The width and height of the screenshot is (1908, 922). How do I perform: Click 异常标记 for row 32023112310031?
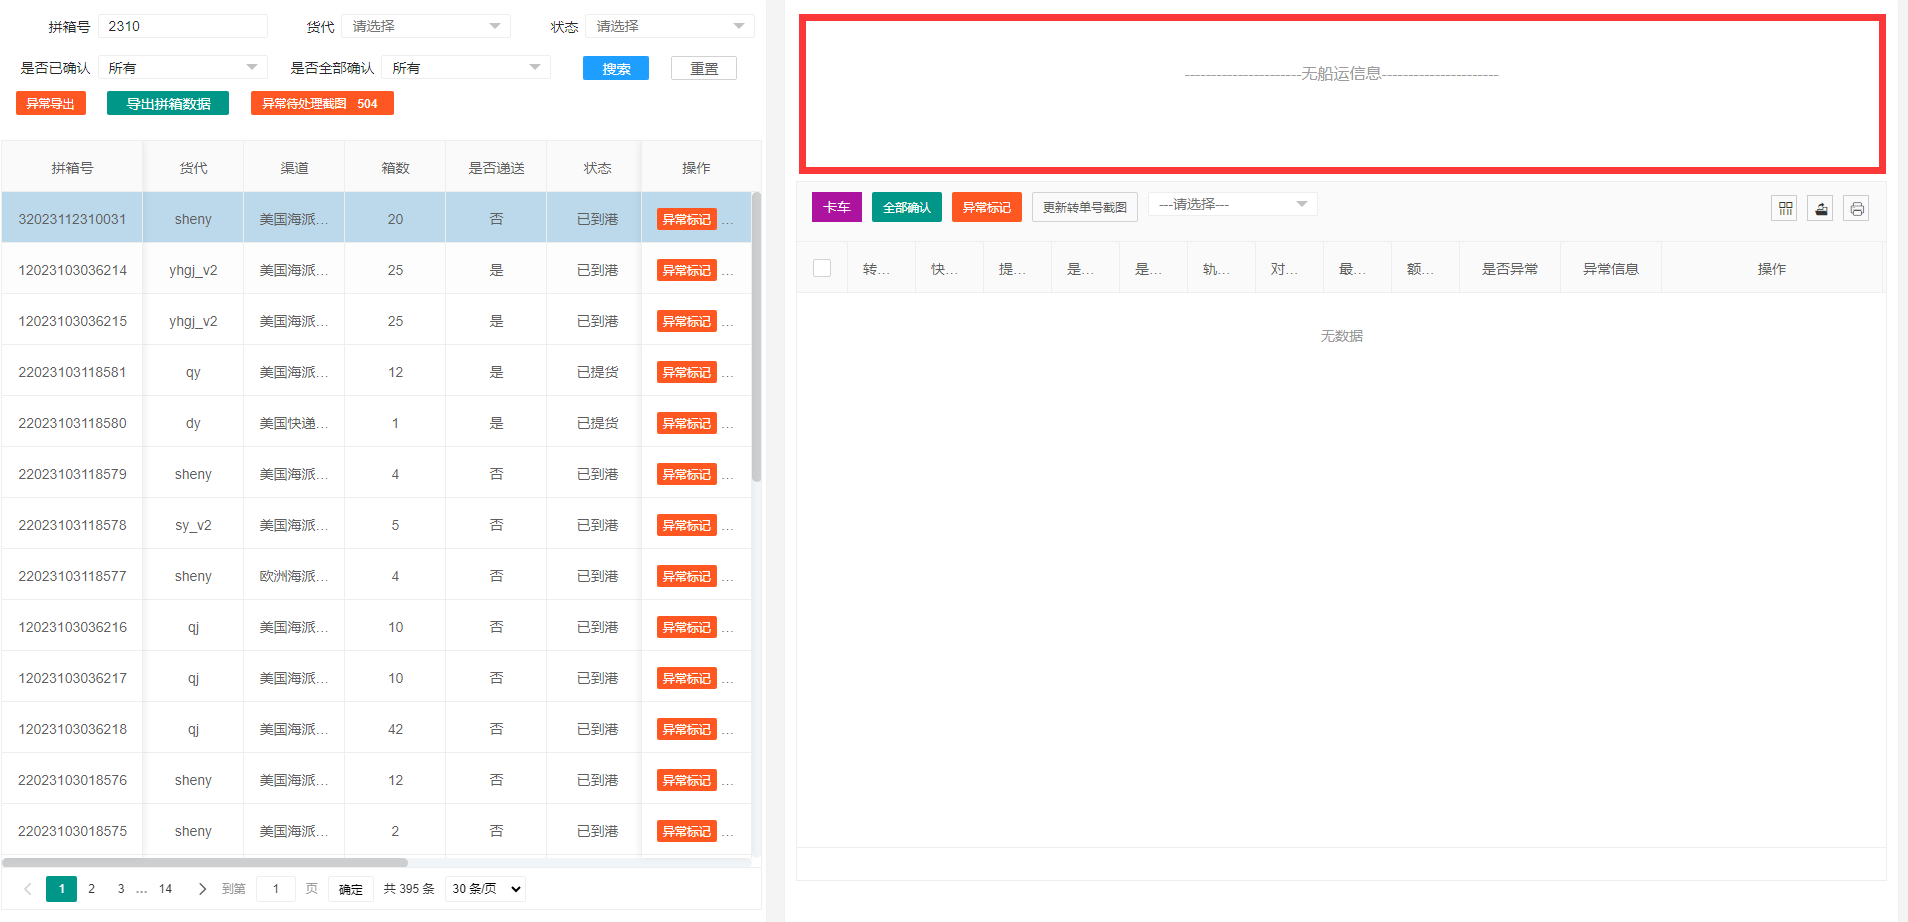click(687, 219)
